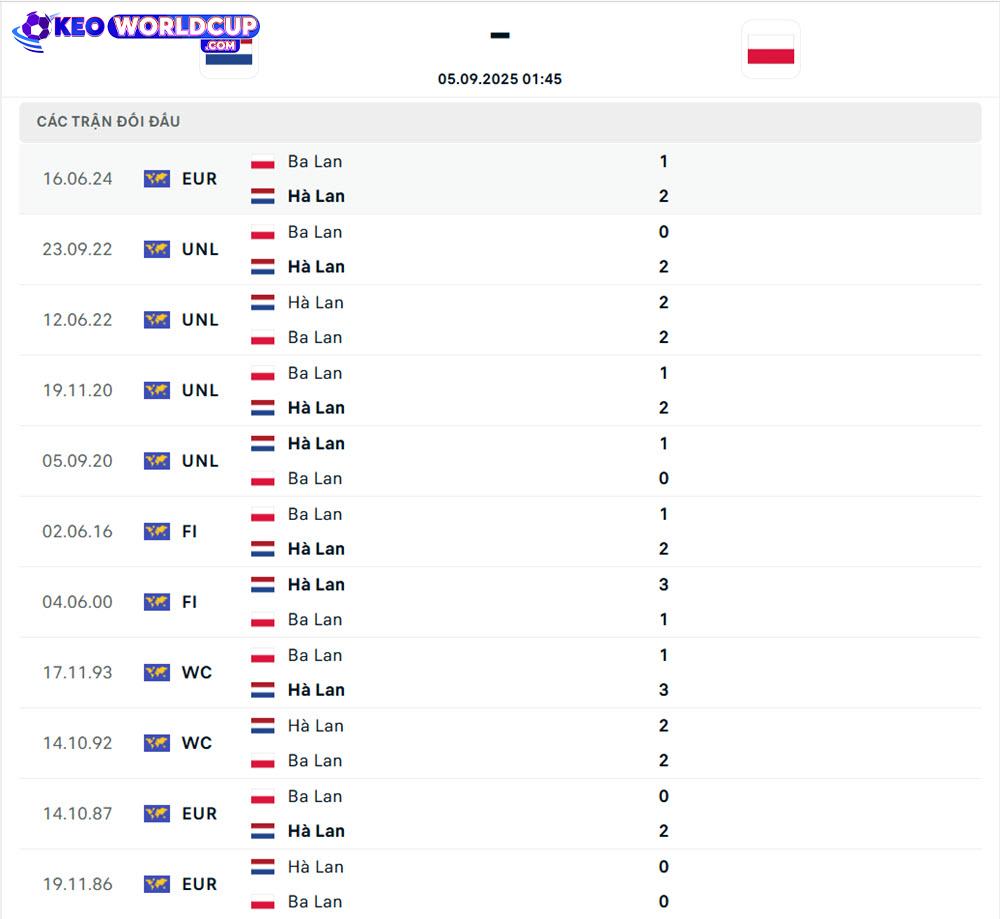
Task: Click the EUR label for 14.10.87 match
Action: (x=200, y=814)
